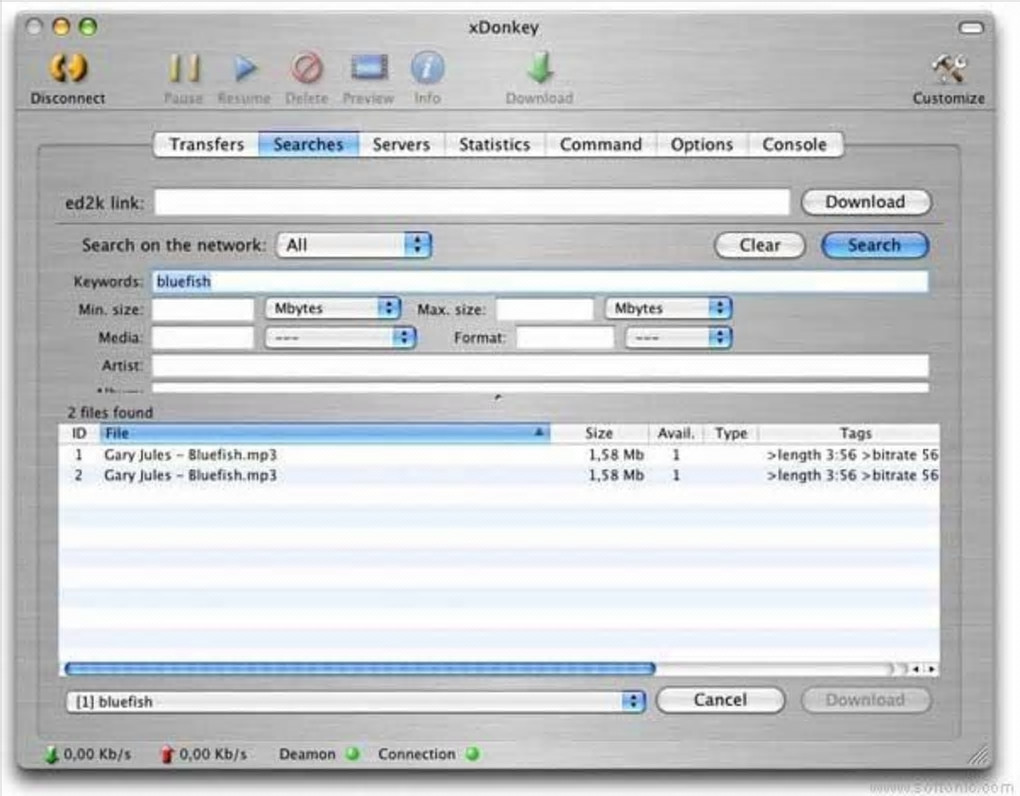Click the toolbar toggle pill in title bar
This screenshot has width=1020, height=796.
pyautogui.click(x=971, y=27)
